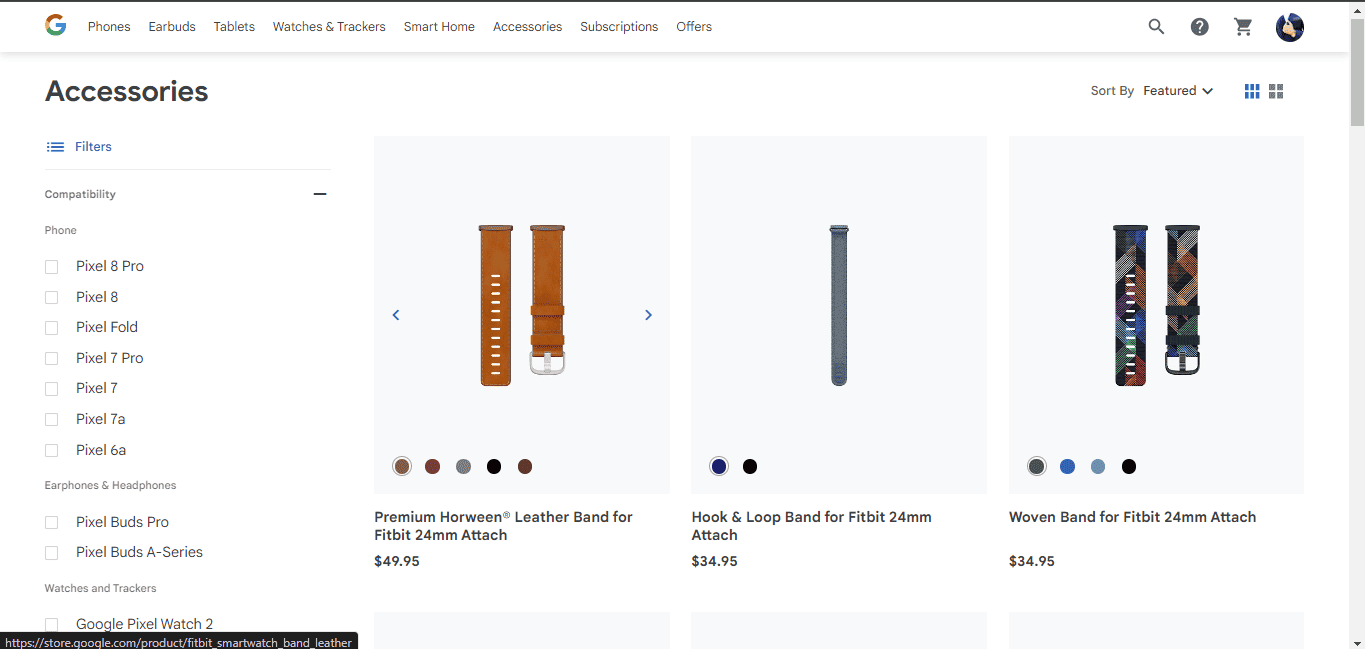Open the shopping cart icon

pyautogui.click(x=1243, y=27)
